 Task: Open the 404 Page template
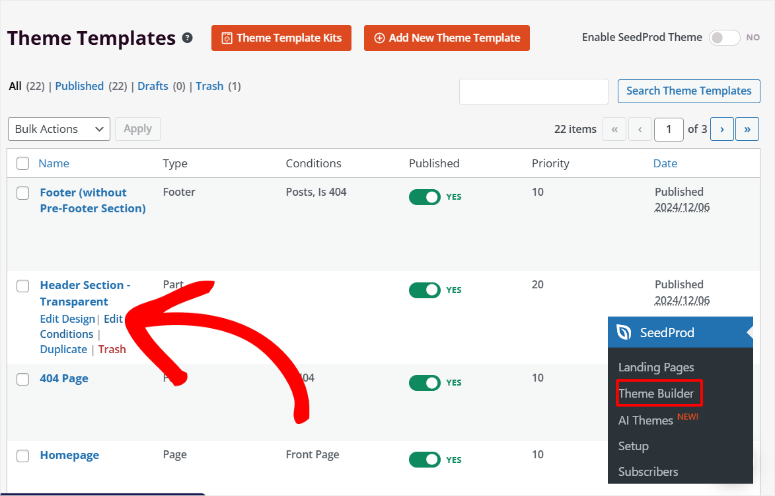tap(64, 378)
